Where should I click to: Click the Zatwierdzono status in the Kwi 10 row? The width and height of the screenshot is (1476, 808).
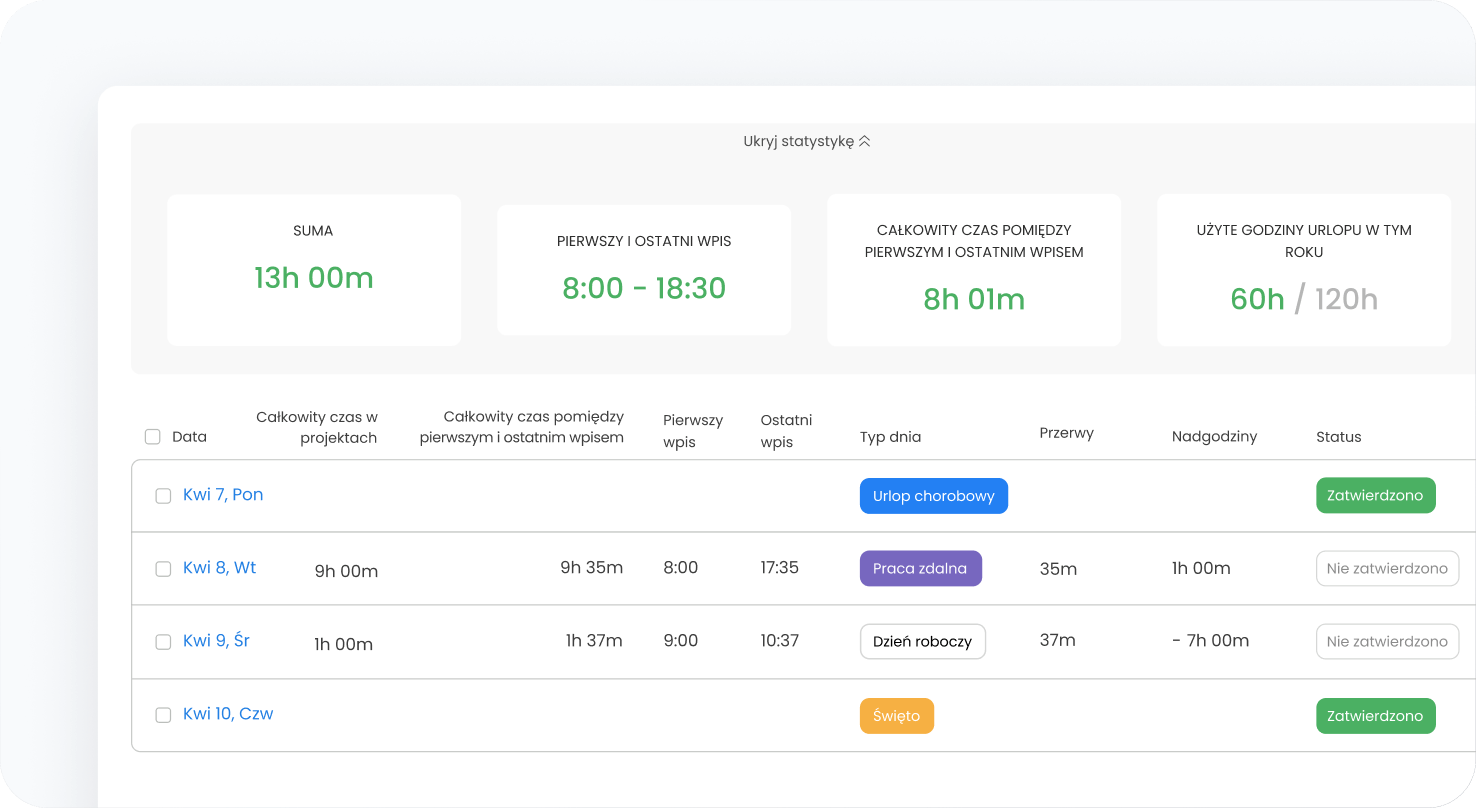pos(1375,716)
